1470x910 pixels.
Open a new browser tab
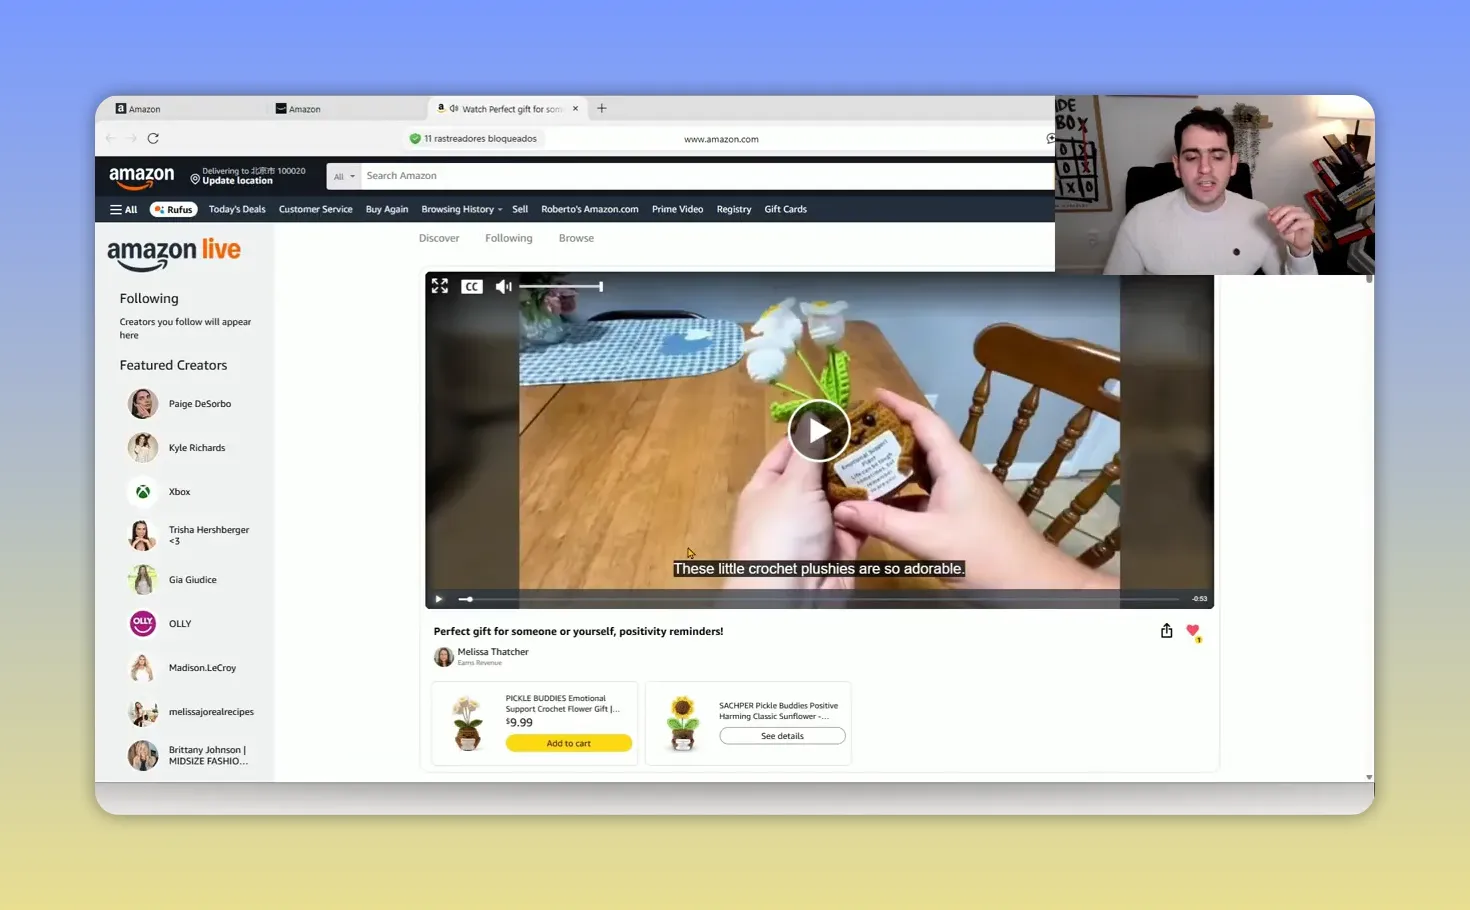[602, 108]
